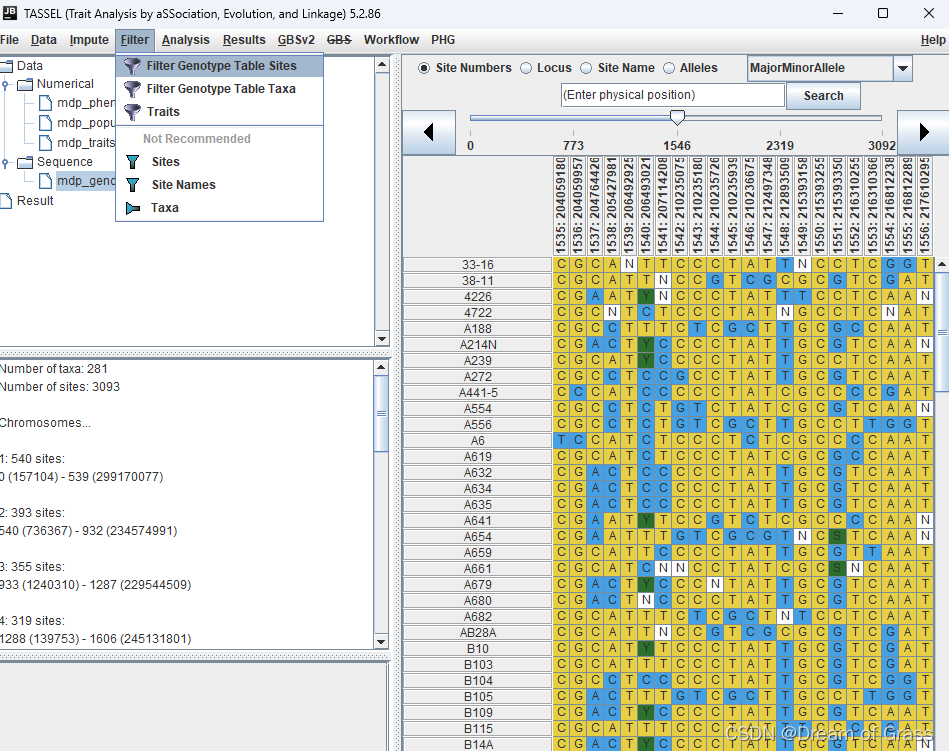Viewport: 949px width, 751px height.
Task: Collapse the Sequence tree node
Action: [5, 162]
